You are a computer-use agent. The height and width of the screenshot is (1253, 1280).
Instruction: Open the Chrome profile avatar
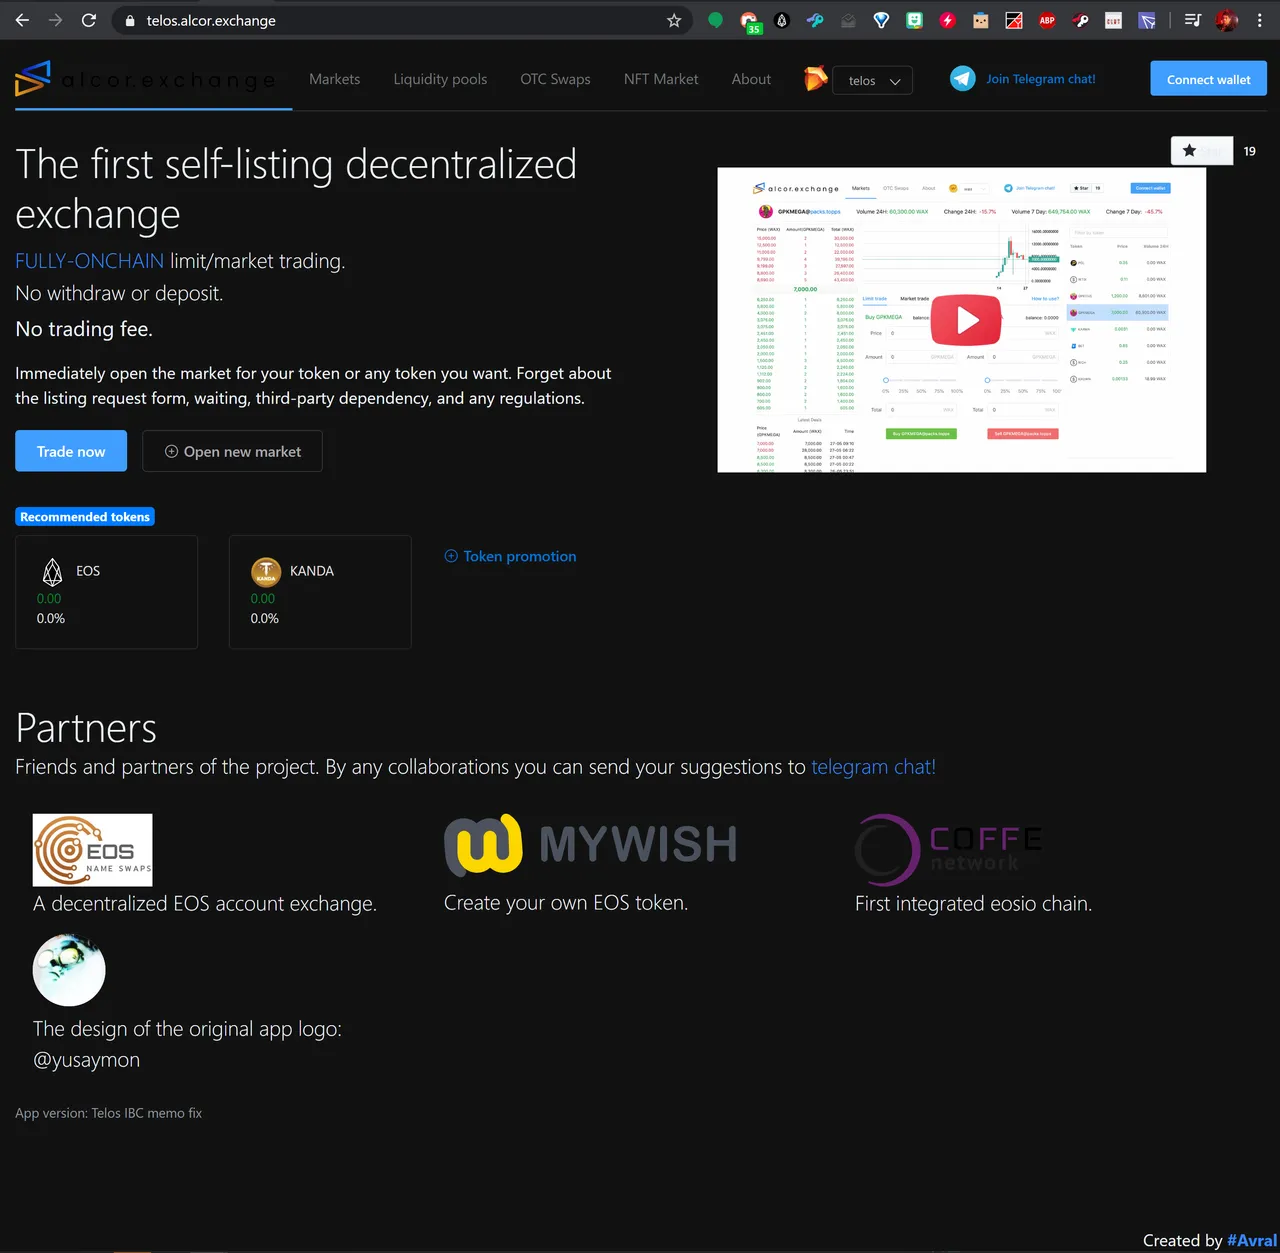pyautogui.click(x=1226, y=20)
